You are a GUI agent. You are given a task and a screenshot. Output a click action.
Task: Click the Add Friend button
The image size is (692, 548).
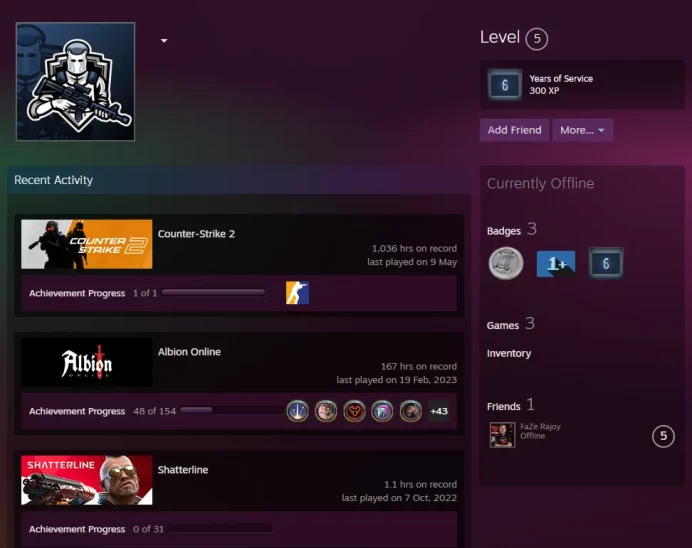(x=515, y=130)
